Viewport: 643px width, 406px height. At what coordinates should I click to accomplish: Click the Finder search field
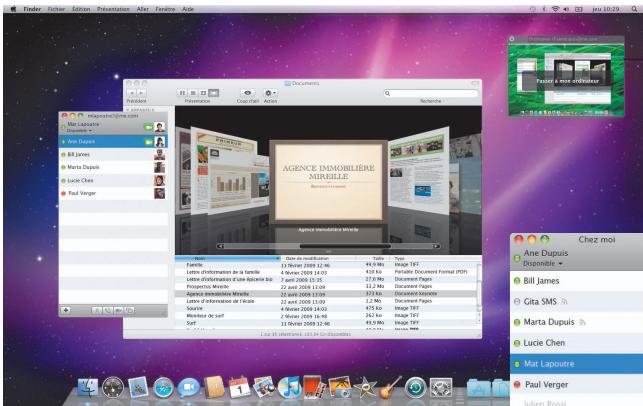(x=431, y=94)
